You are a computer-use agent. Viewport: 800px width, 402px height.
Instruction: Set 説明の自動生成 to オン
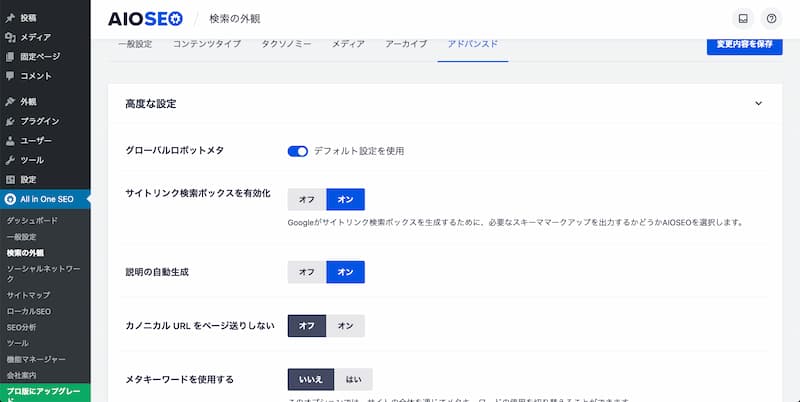[x=345, y=272]
